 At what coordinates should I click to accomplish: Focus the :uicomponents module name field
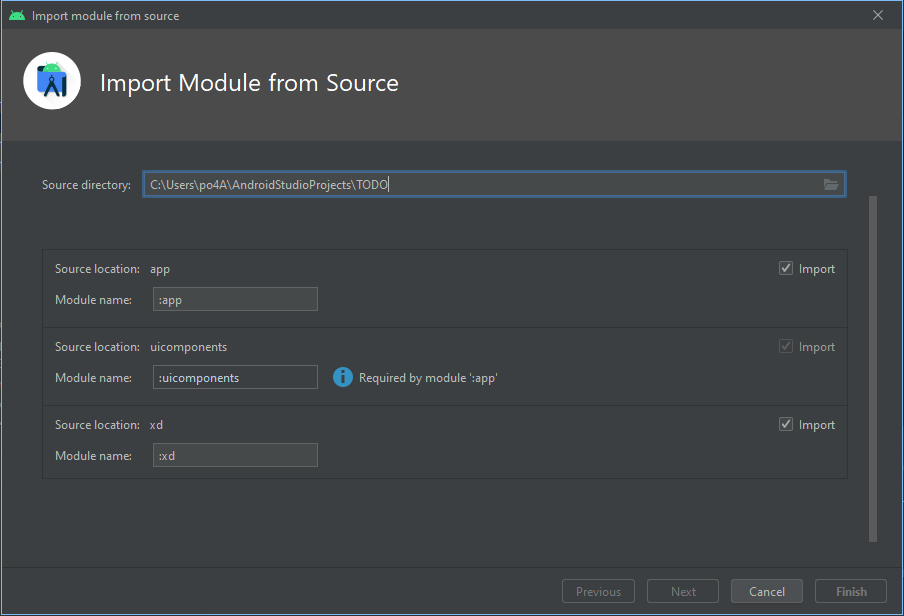tap(236, 378)
